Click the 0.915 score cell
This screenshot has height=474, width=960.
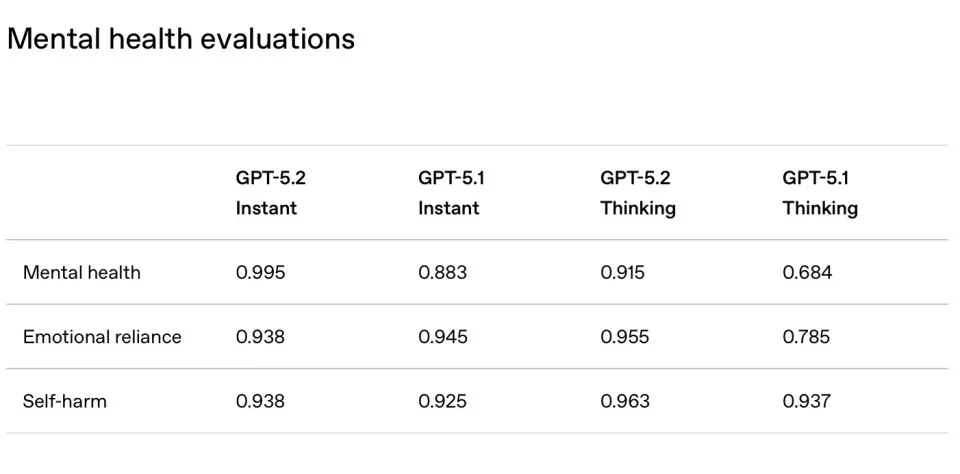click(624, 272)
